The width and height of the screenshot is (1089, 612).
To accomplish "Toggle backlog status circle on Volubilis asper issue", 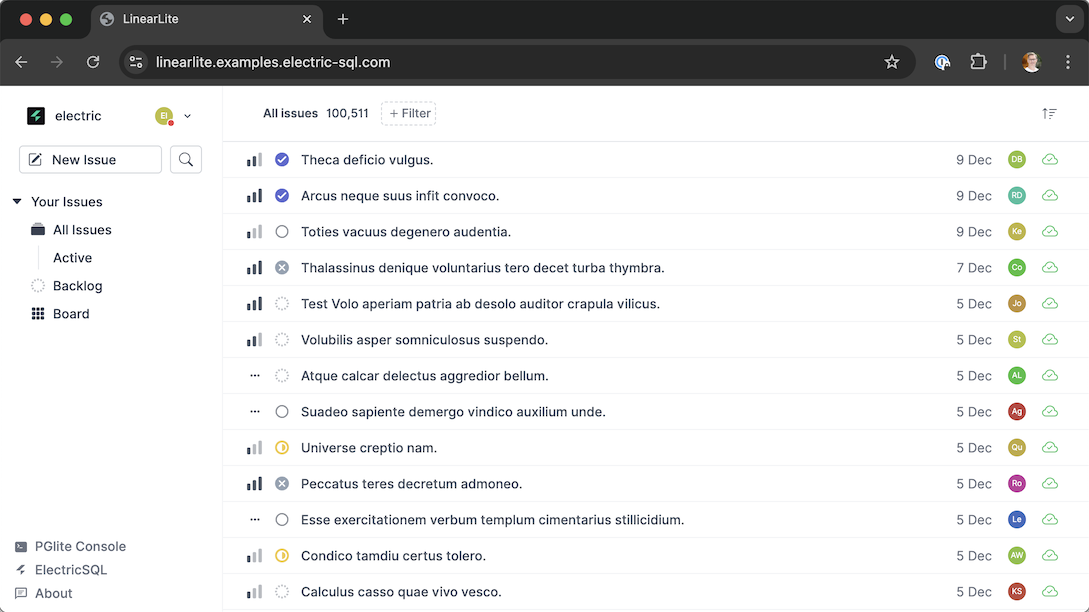I will (282, 340).
